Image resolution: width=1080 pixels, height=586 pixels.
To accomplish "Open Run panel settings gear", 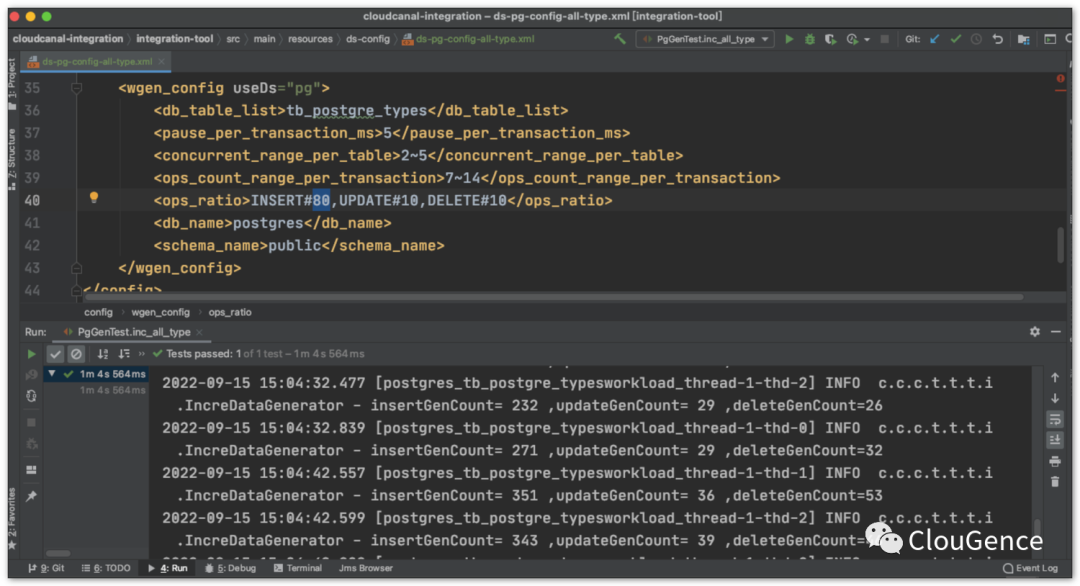I will pyautogui.click(x=1035, y=332).
